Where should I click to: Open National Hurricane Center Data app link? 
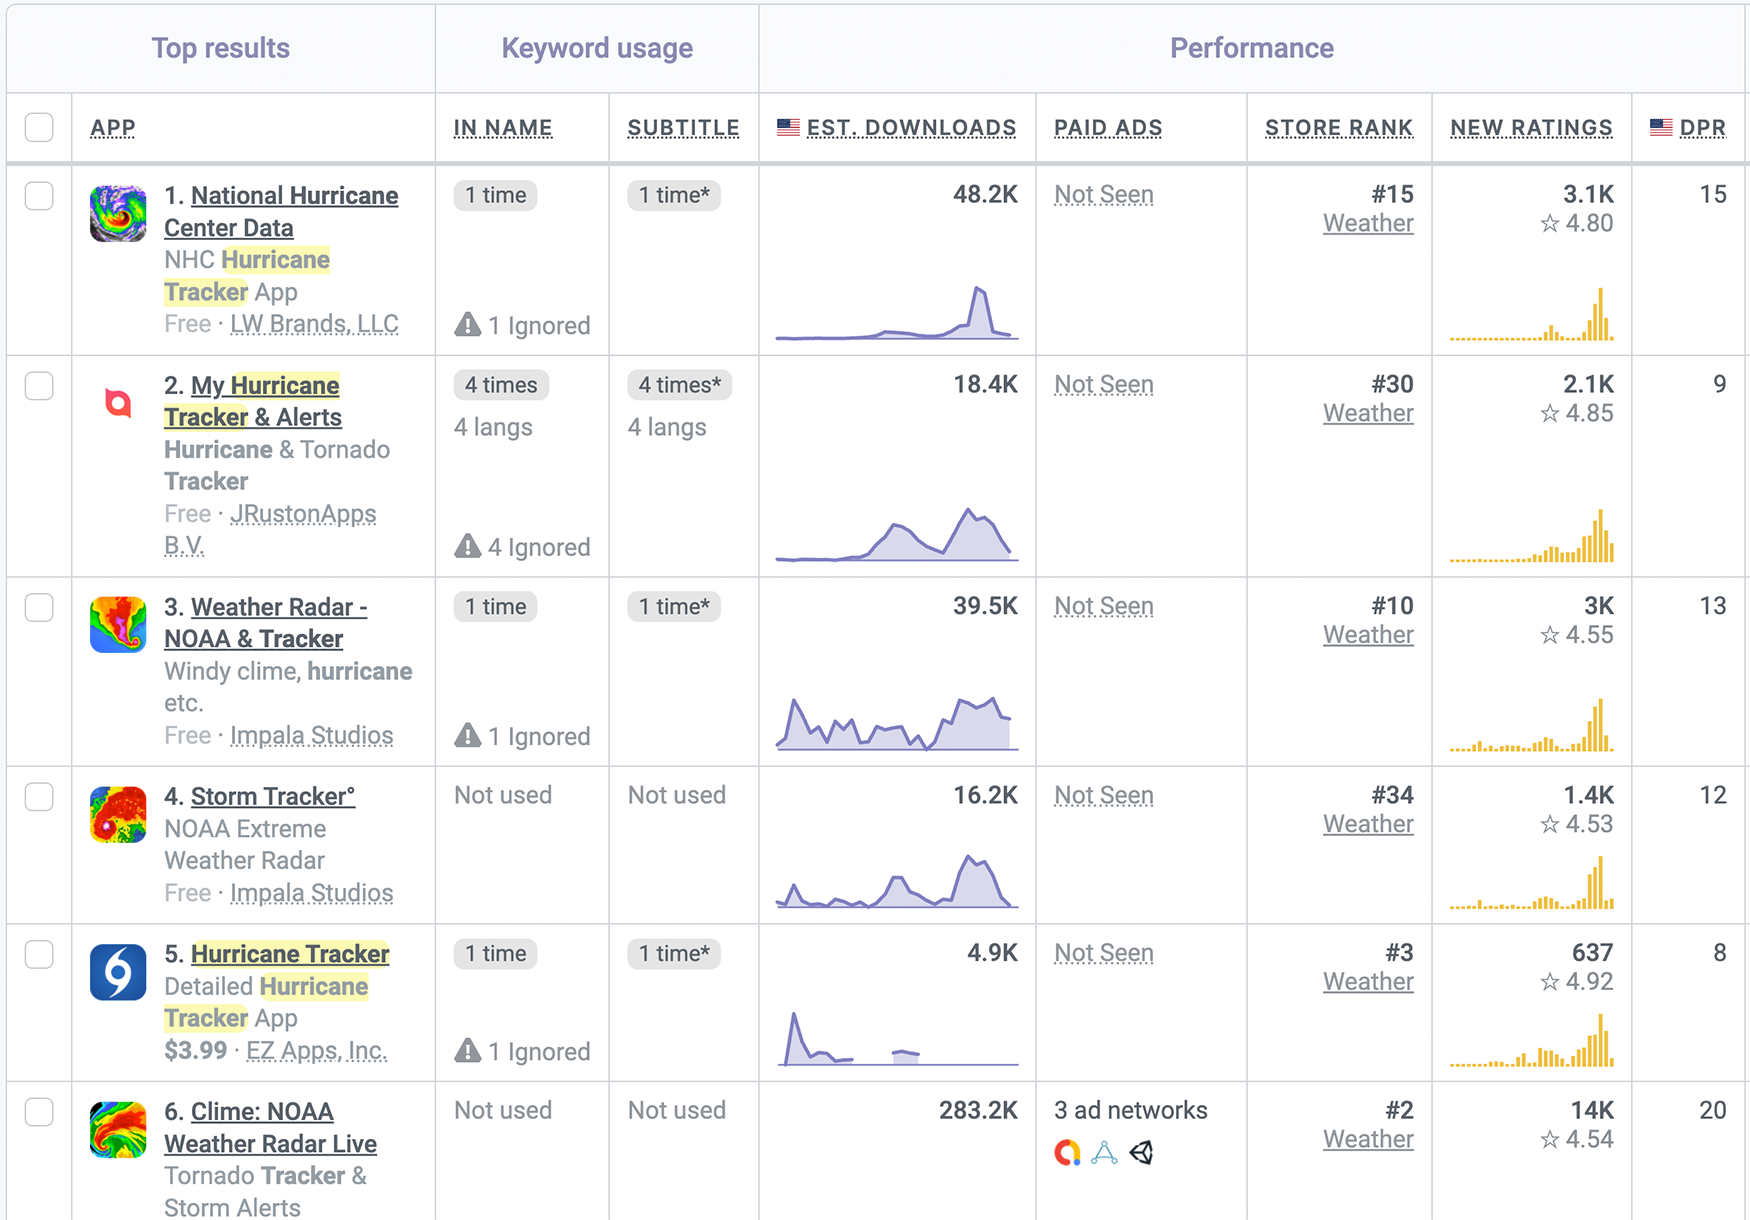click(x=281, y=212)
